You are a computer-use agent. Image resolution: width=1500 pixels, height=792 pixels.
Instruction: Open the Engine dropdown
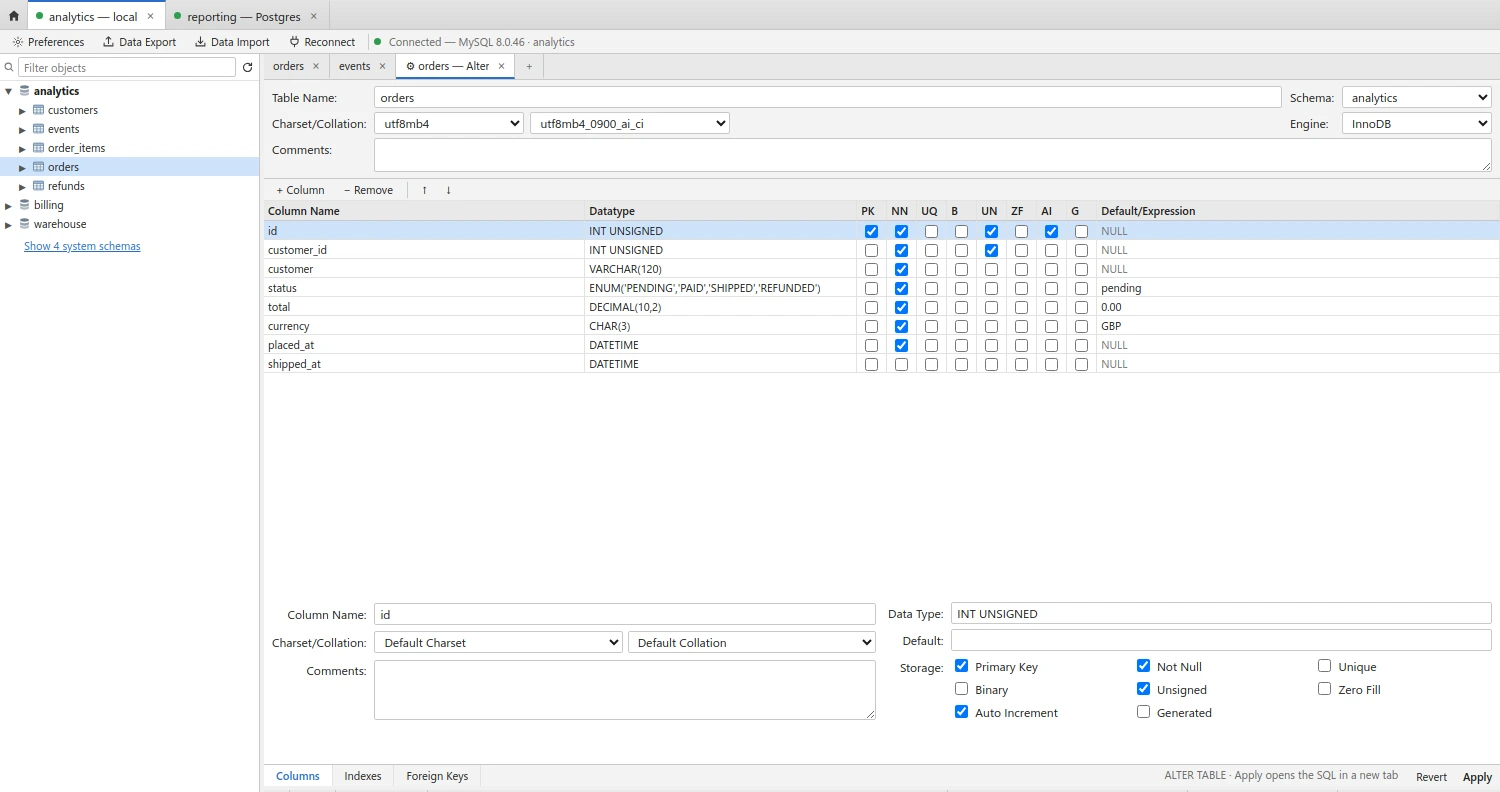pos(1416,124)
